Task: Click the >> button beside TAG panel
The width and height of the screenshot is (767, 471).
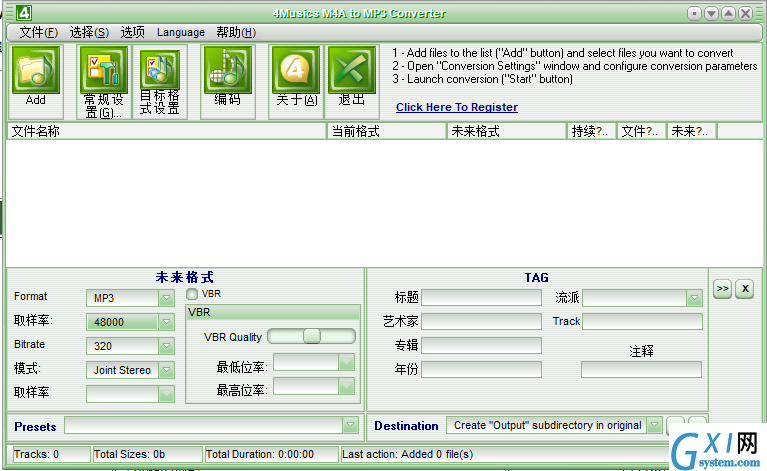Action: pos(722,289)
